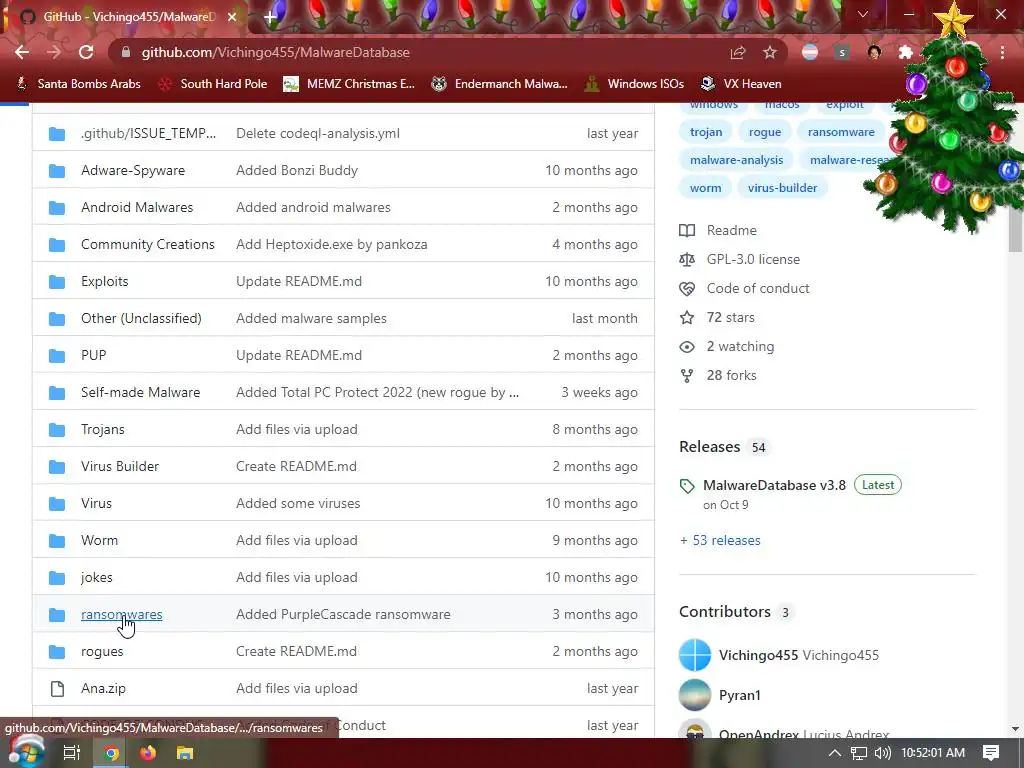Open the Android Malwares folder
The height and width of the screenshot is (768, 1024).
coord(137,208)
